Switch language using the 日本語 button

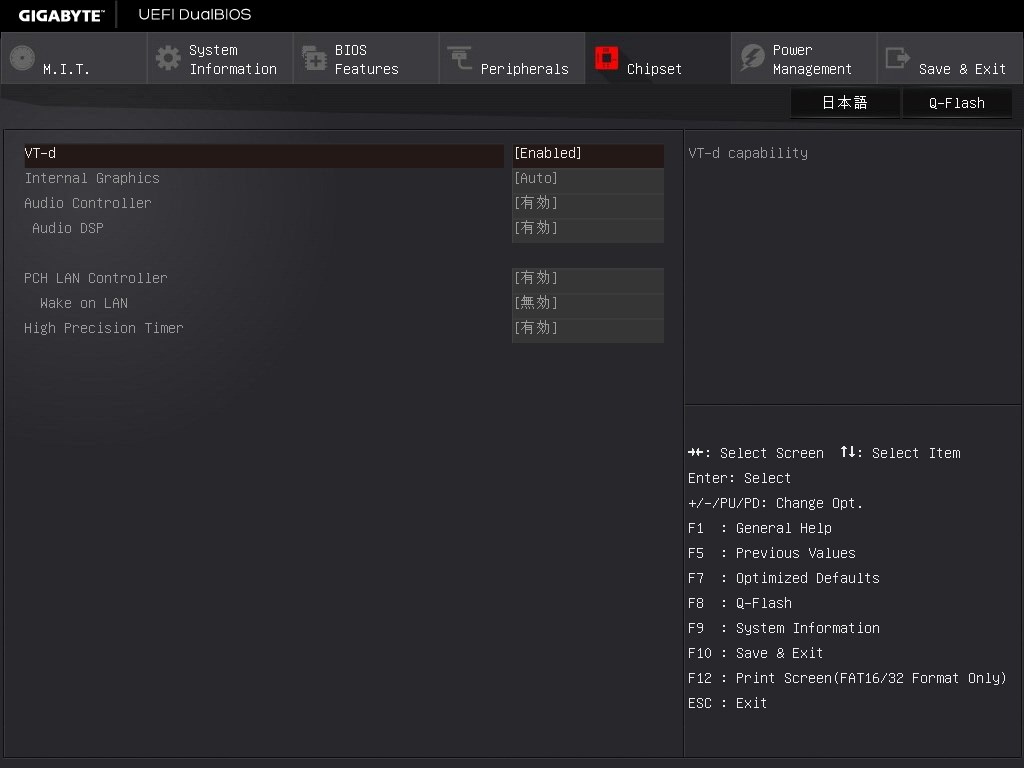pyautogui.click(x=845, y=102)
